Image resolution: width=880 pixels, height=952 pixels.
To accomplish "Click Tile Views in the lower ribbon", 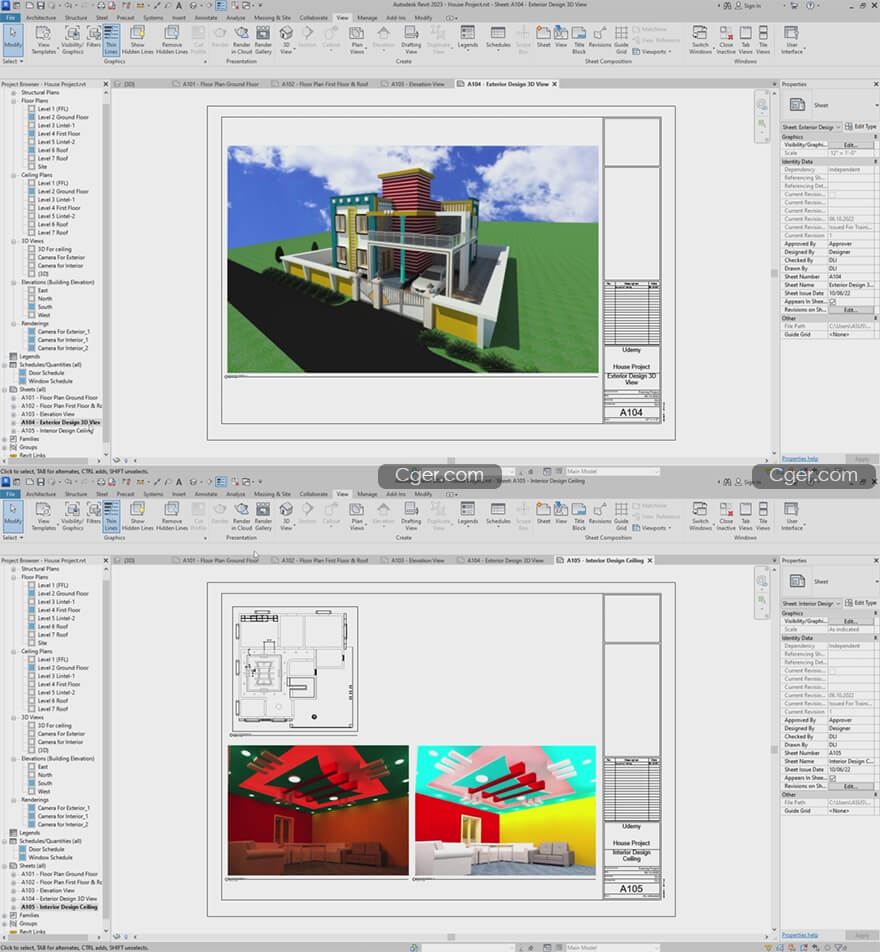I will [x=763, y=517].
